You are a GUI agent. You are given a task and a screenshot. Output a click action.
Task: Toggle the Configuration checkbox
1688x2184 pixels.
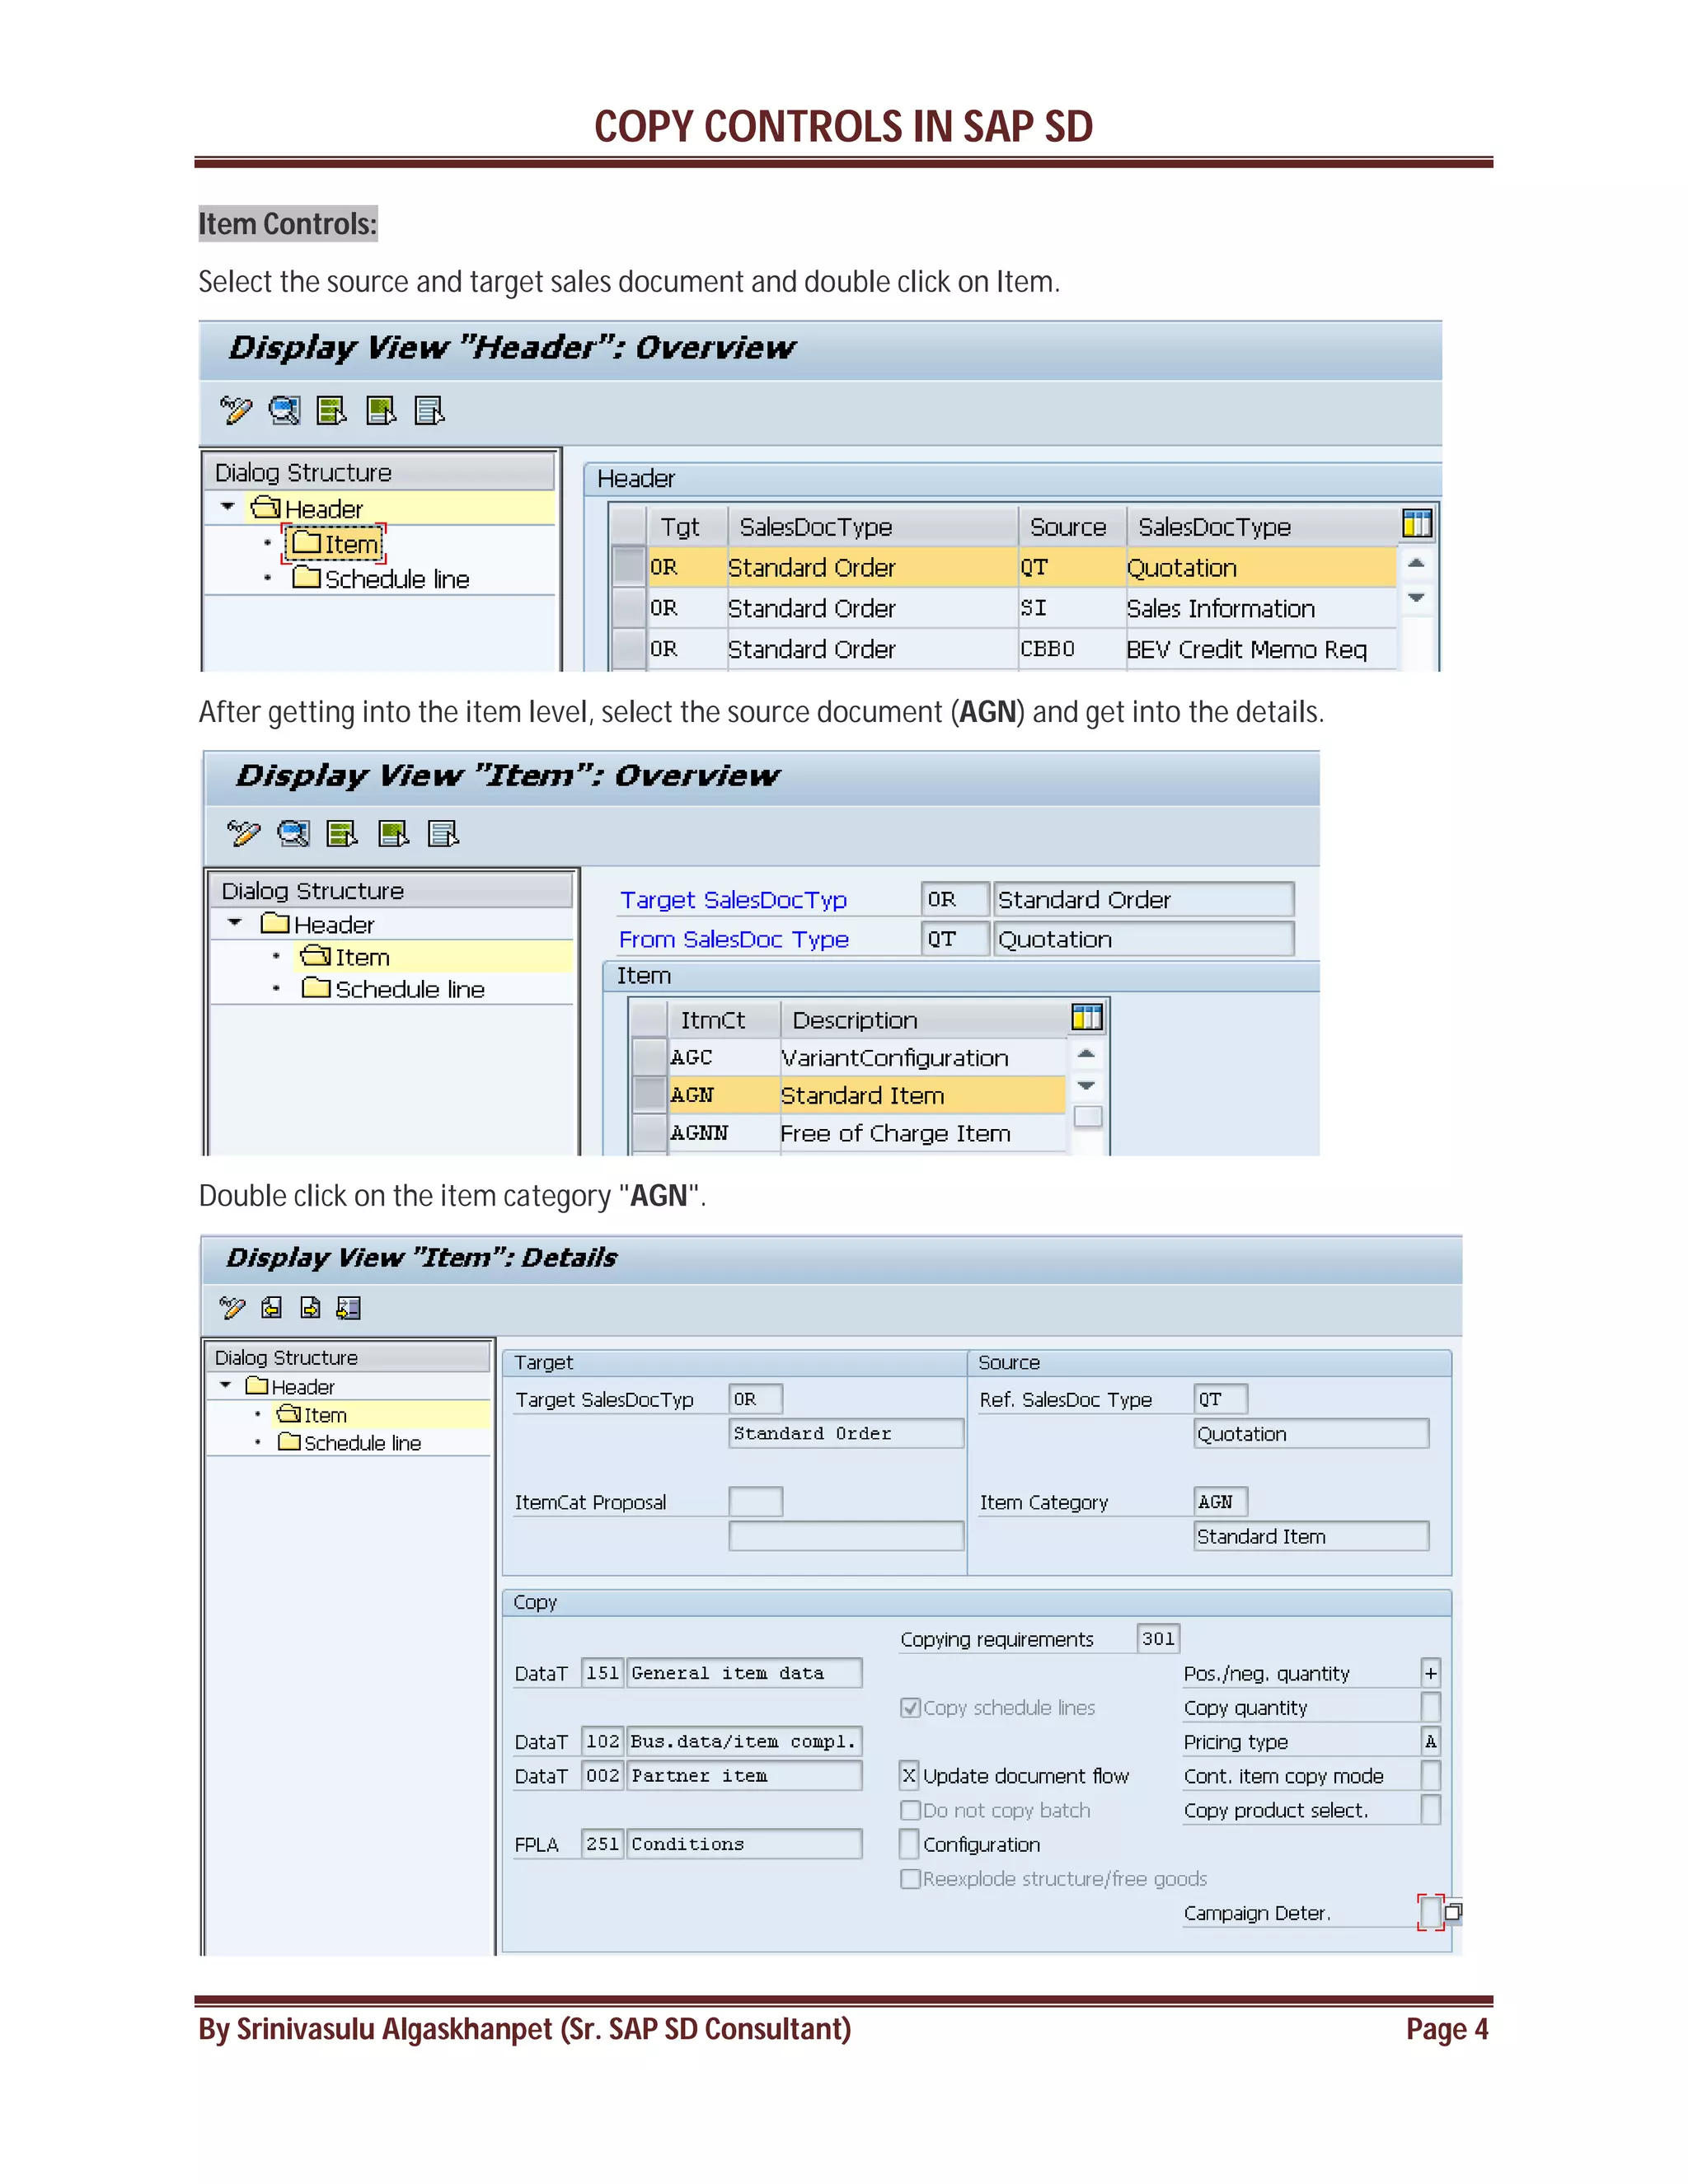pyautogui.click(x=909, y=1843)
